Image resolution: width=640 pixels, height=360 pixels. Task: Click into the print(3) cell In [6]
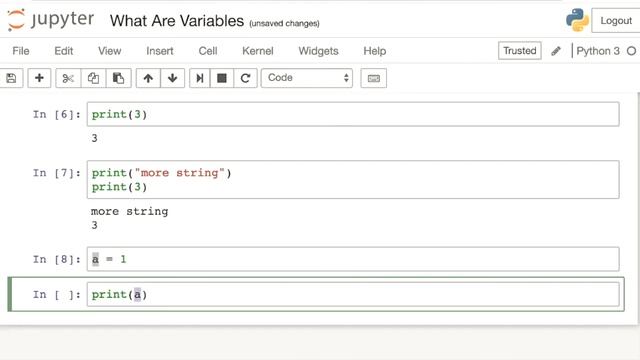pyautogui.click(x=353, y=114)
